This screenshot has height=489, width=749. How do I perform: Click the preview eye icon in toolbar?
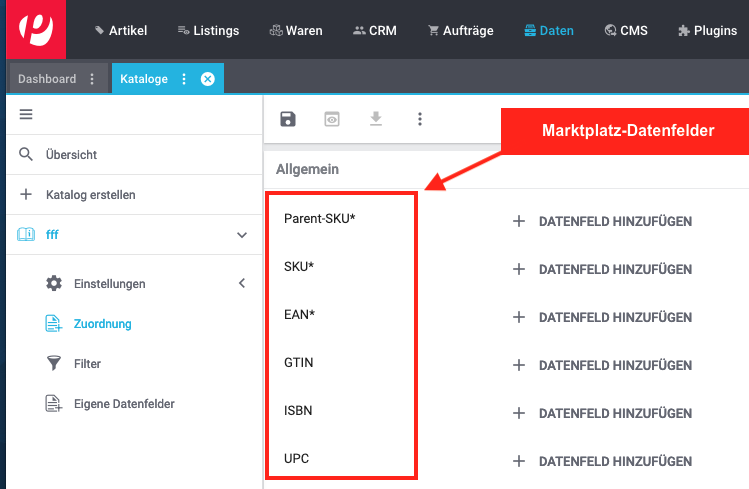tap(332, 119)
